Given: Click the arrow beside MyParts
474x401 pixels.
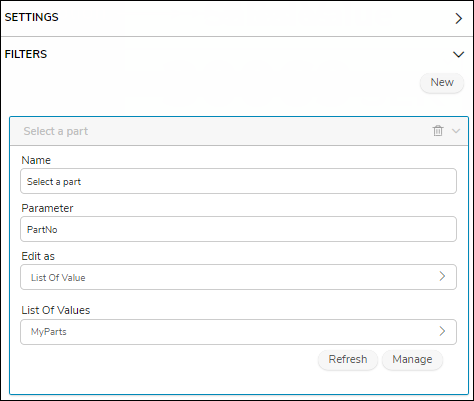Looking at the screenshot, I should click(x=442, y=331).
